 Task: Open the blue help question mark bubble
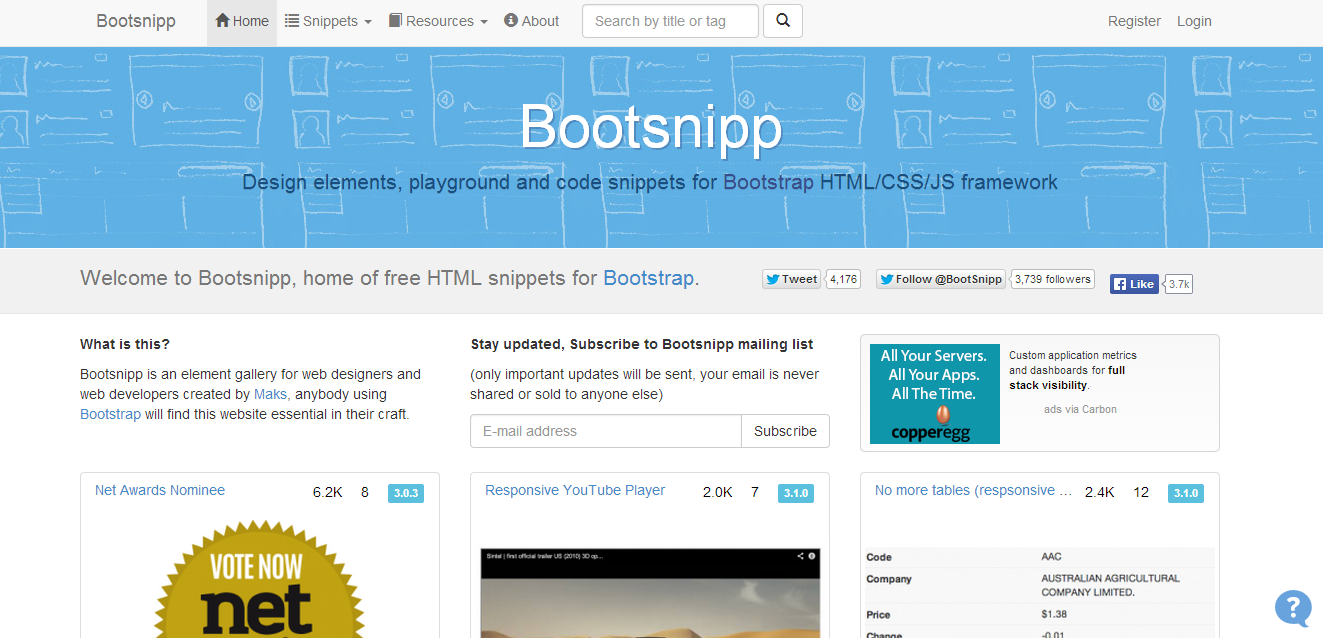click(1293, 607)
